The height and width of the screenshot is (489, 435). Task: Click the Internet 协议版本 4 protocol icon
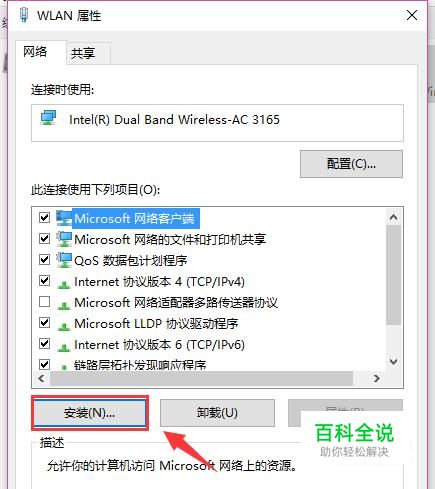pos(64,284)
